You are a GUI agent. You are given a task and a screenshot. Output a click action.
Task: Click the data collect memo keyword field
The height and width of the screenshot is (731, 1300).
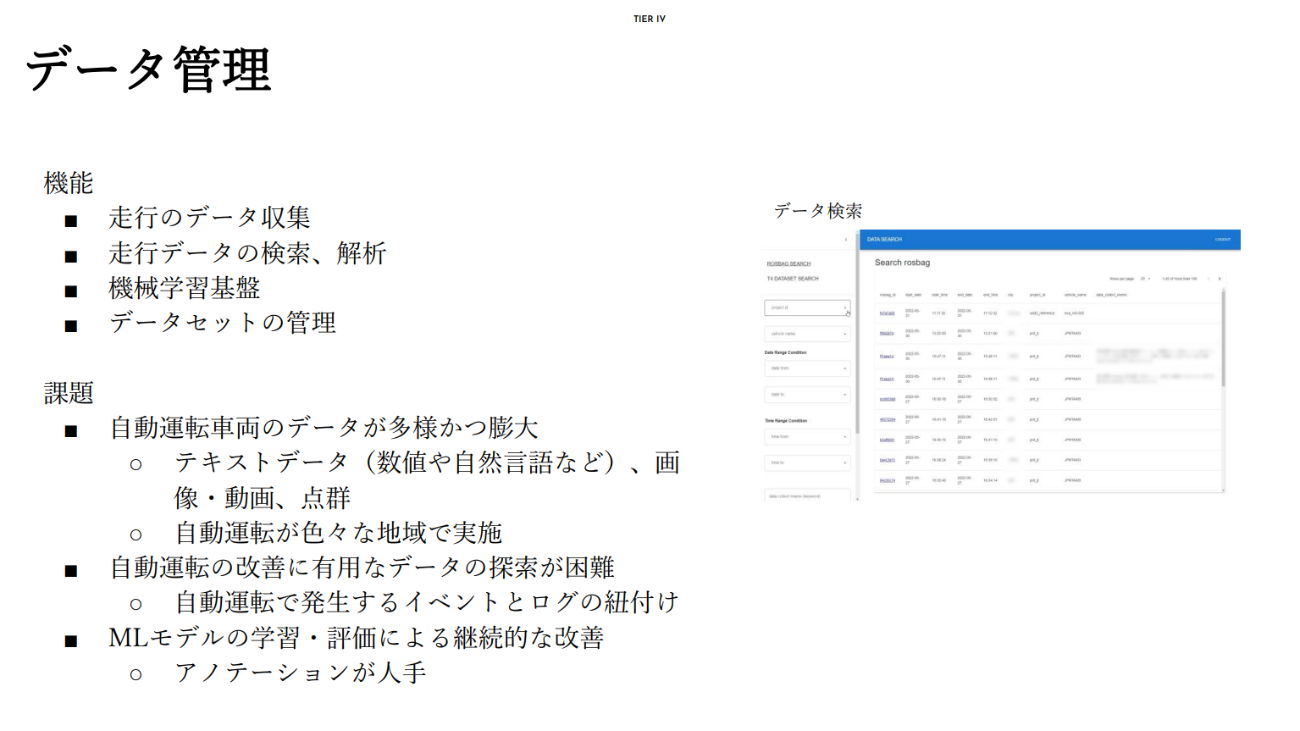pos(807,495)
